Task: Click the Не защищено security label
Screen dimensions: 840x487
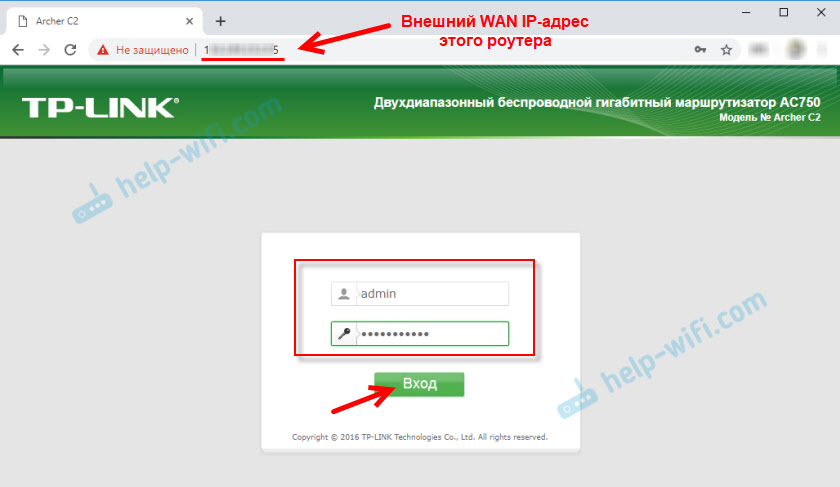Action: (152, 50)
